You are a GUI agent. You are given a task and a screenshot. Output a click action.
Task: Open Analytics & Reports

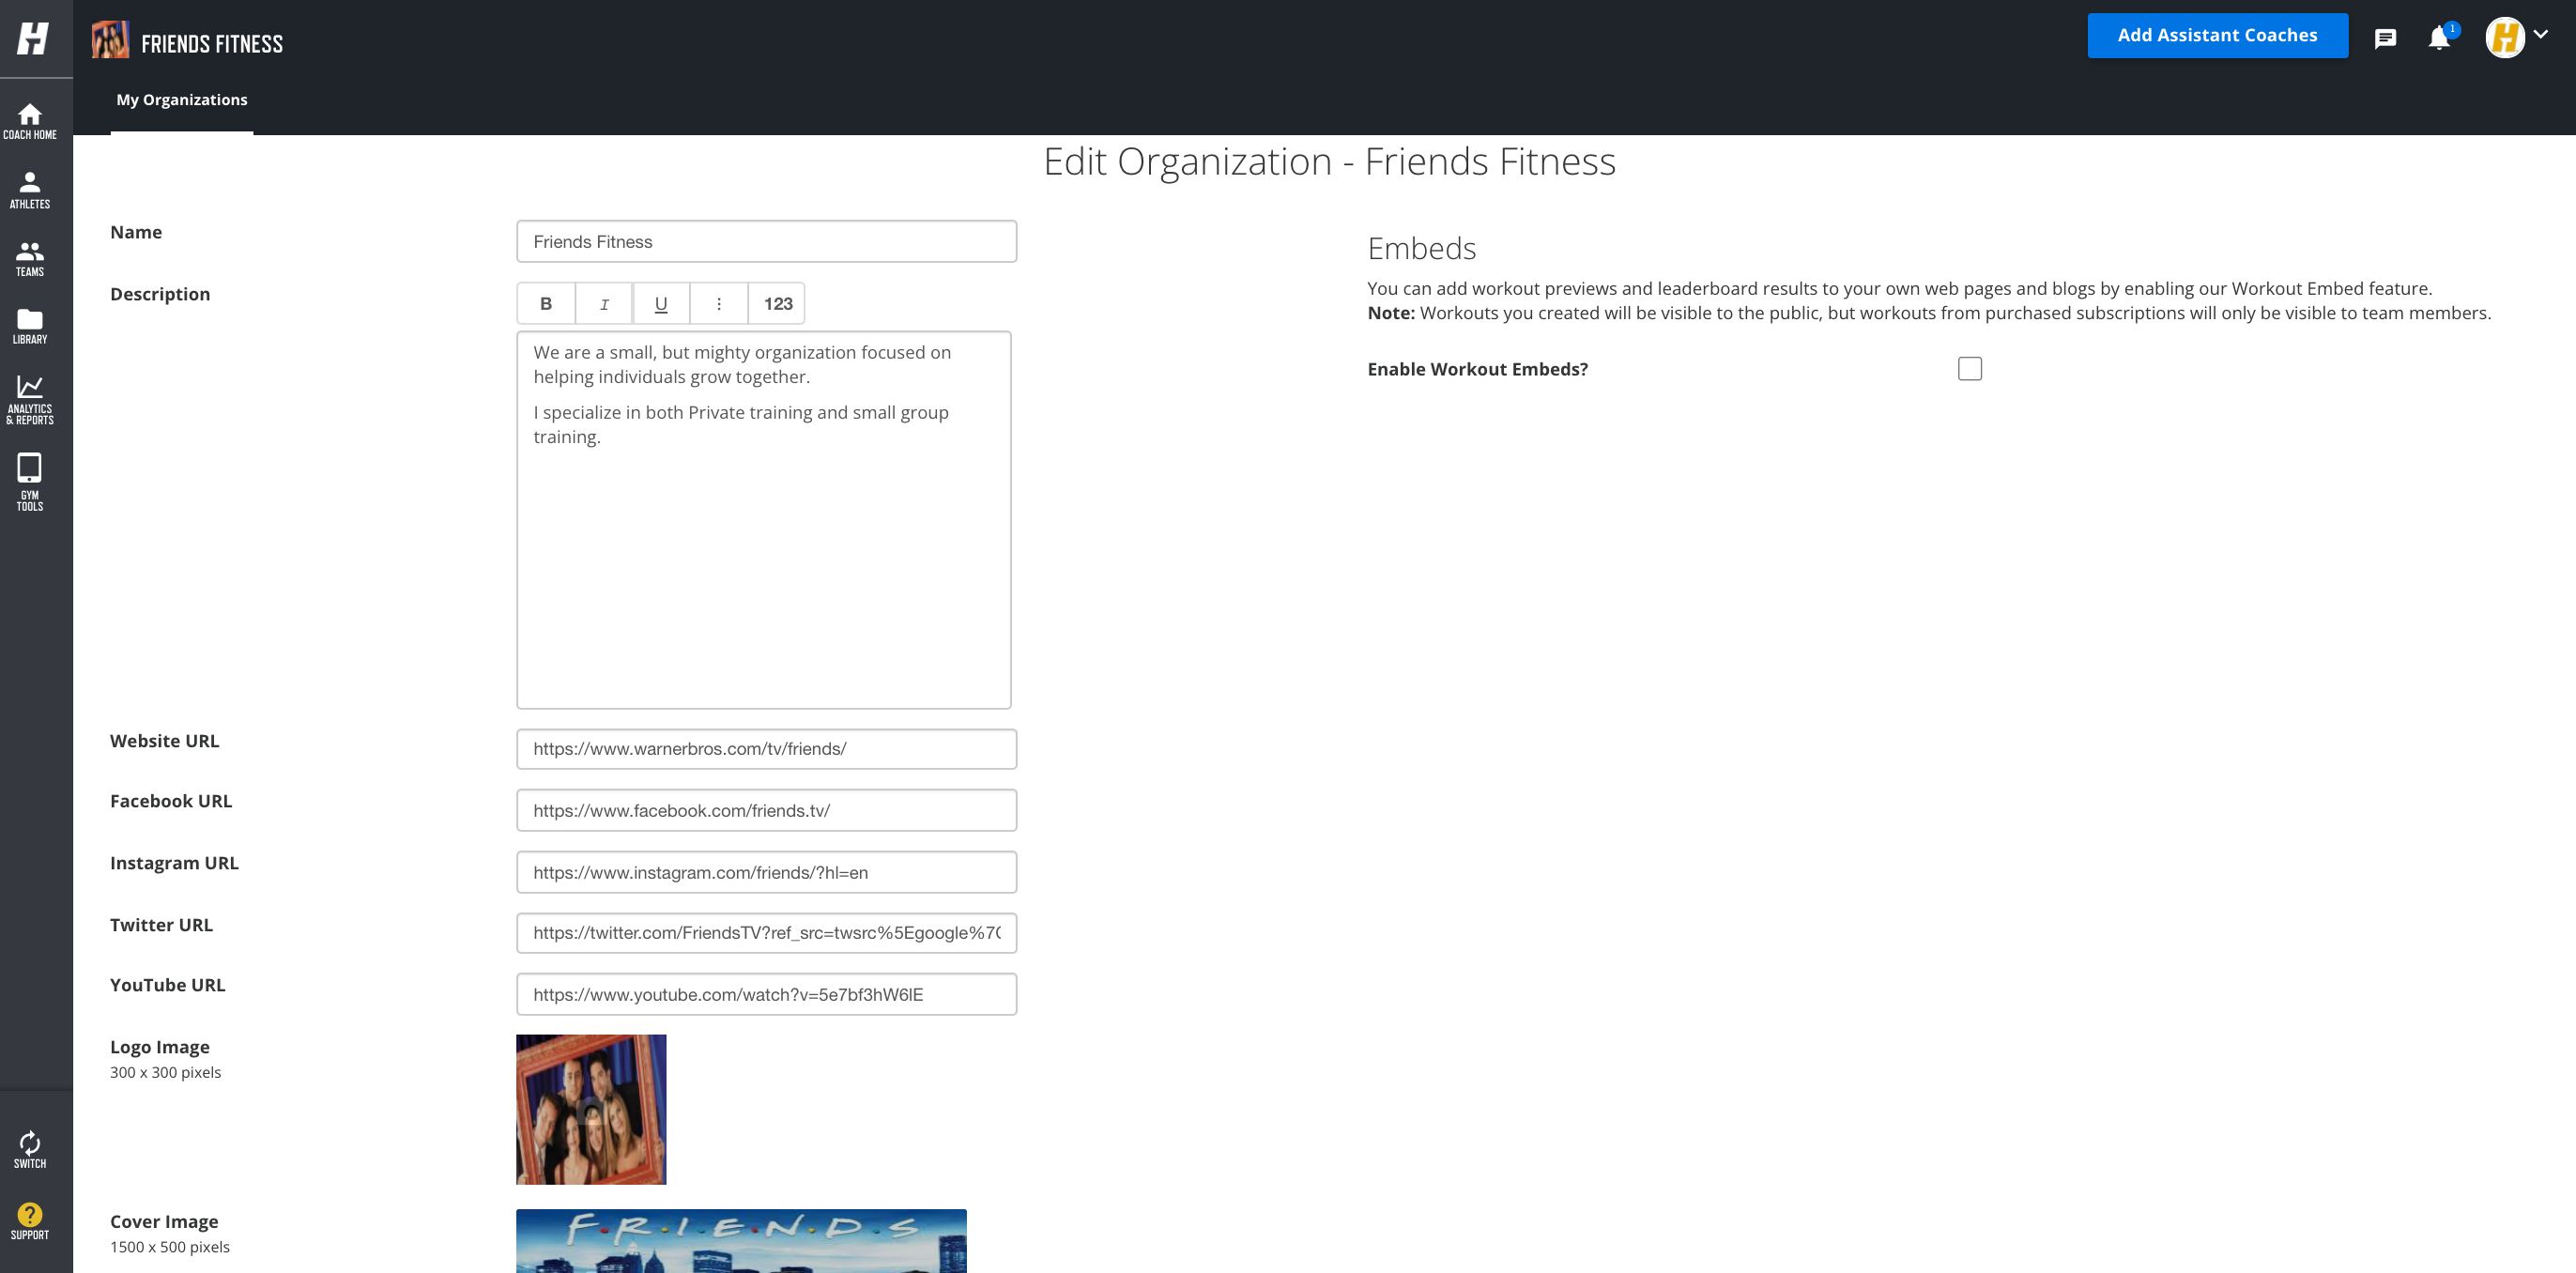(30, 400)
